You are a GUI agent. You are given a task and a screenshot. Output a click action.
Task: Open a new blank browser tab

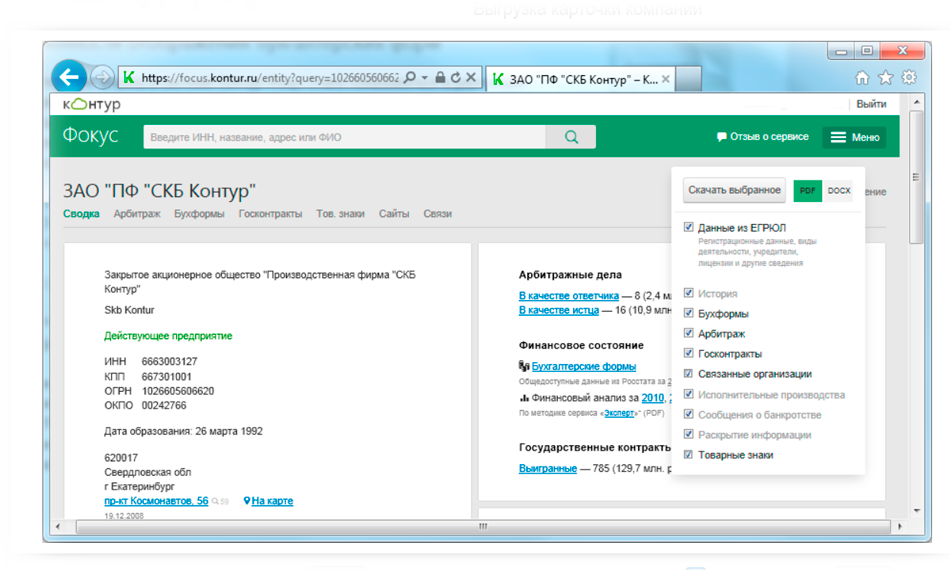[x=688, y=79]
